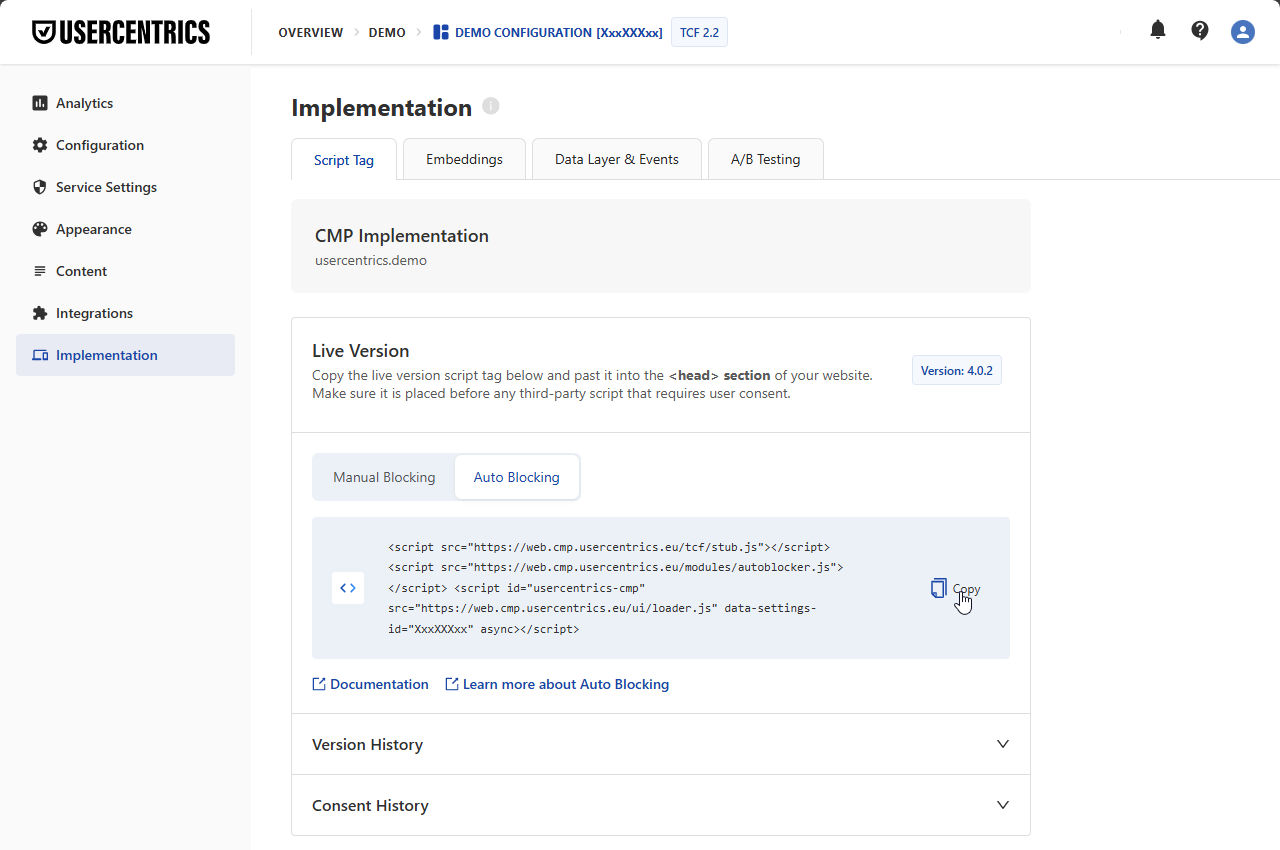Open Service Settings in the sidebar
This screenshot has height=850, width=1280.
tap(125, 187)
